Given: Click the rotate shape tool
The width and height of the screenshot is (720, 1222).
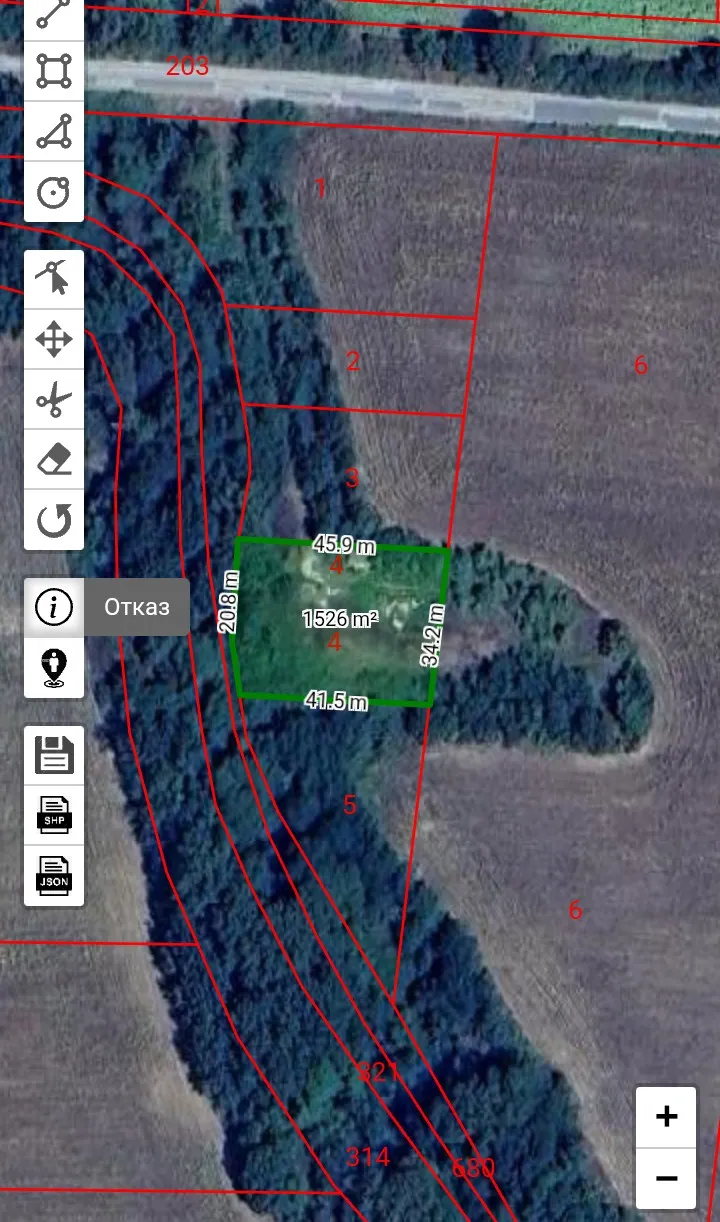Looking at the screenshot, I should pos(54,519).
